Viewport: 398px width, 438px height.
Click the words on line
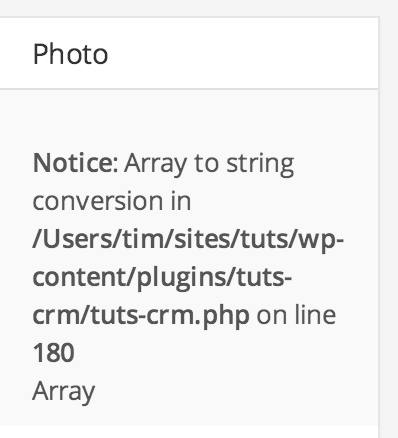(x=296, y=315)
